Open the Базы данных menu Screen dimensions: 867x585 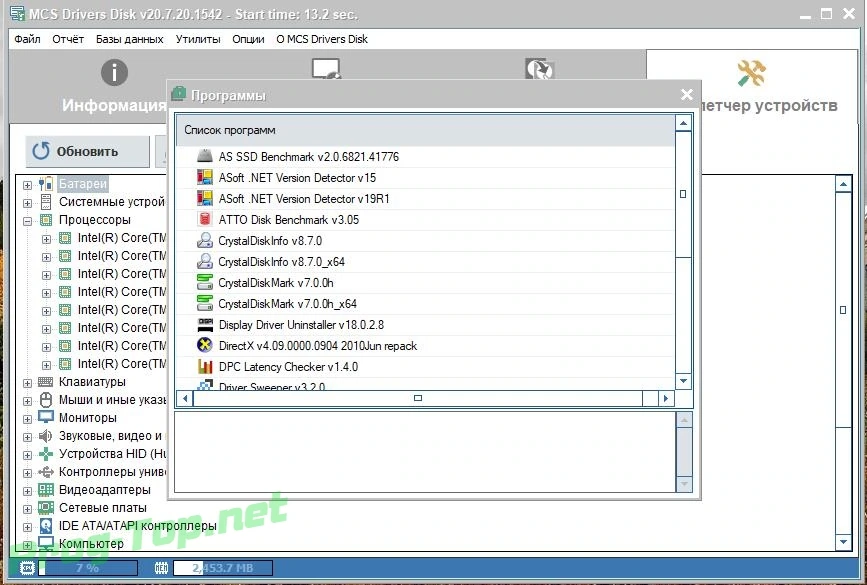tap(129, 39)
